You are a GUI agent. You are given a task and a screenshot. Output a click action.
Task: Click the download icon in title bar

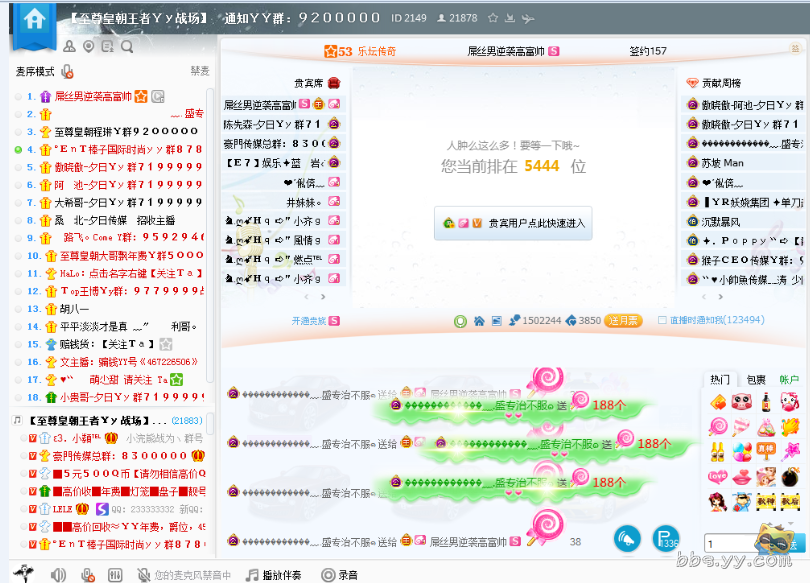coord(510,18)
